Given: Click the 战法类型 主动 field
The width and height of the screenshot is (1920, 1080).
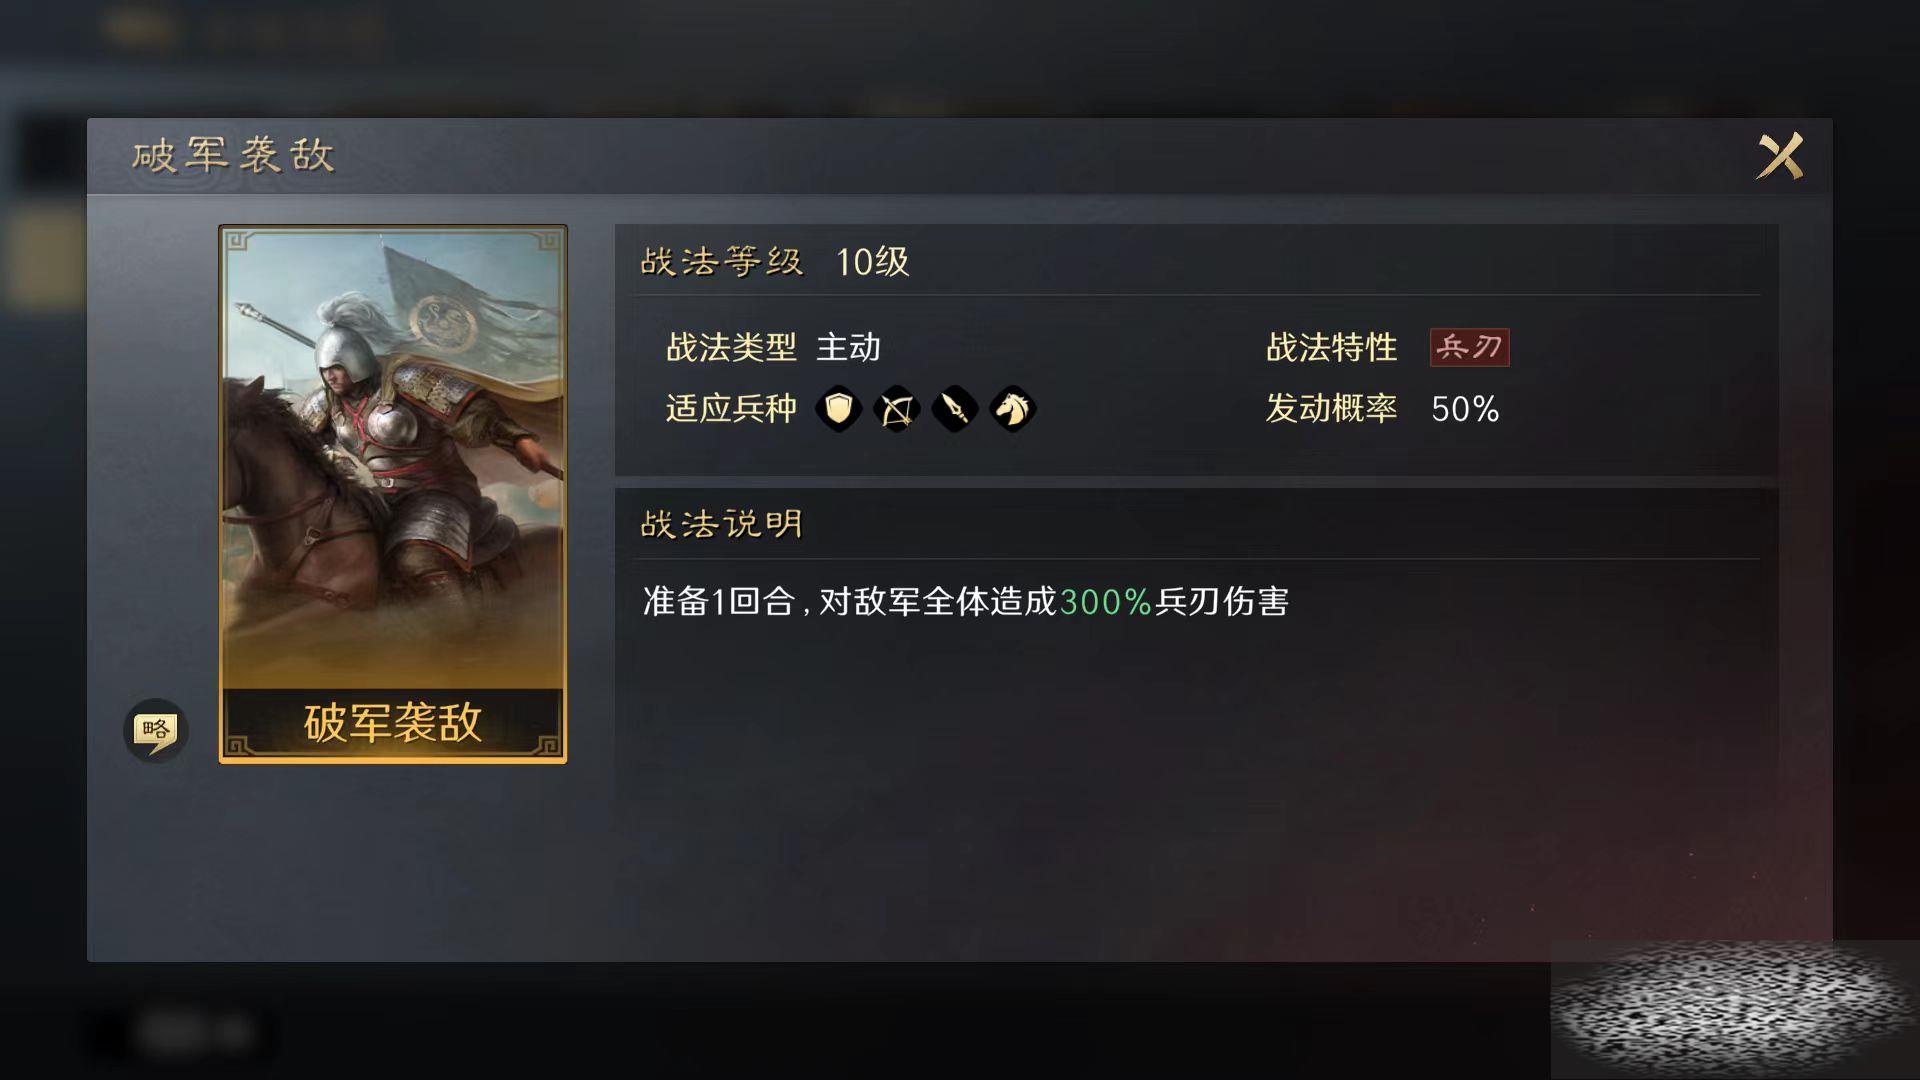Looking at the screenshot, I should 773,347.
